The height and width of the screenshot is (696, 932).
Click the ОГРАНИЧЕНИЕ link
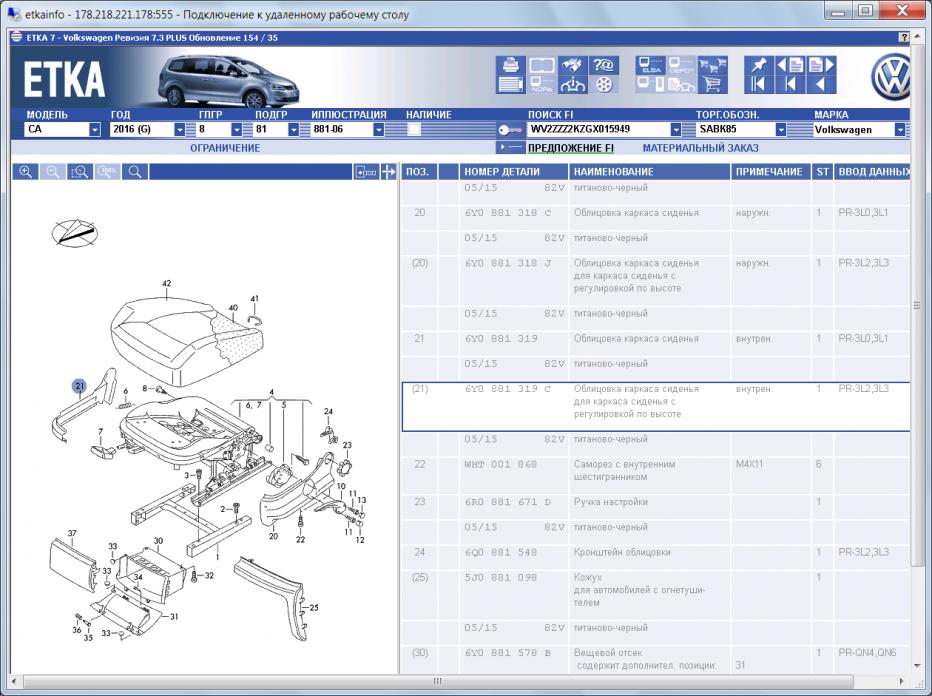click(x=225, y=148)
